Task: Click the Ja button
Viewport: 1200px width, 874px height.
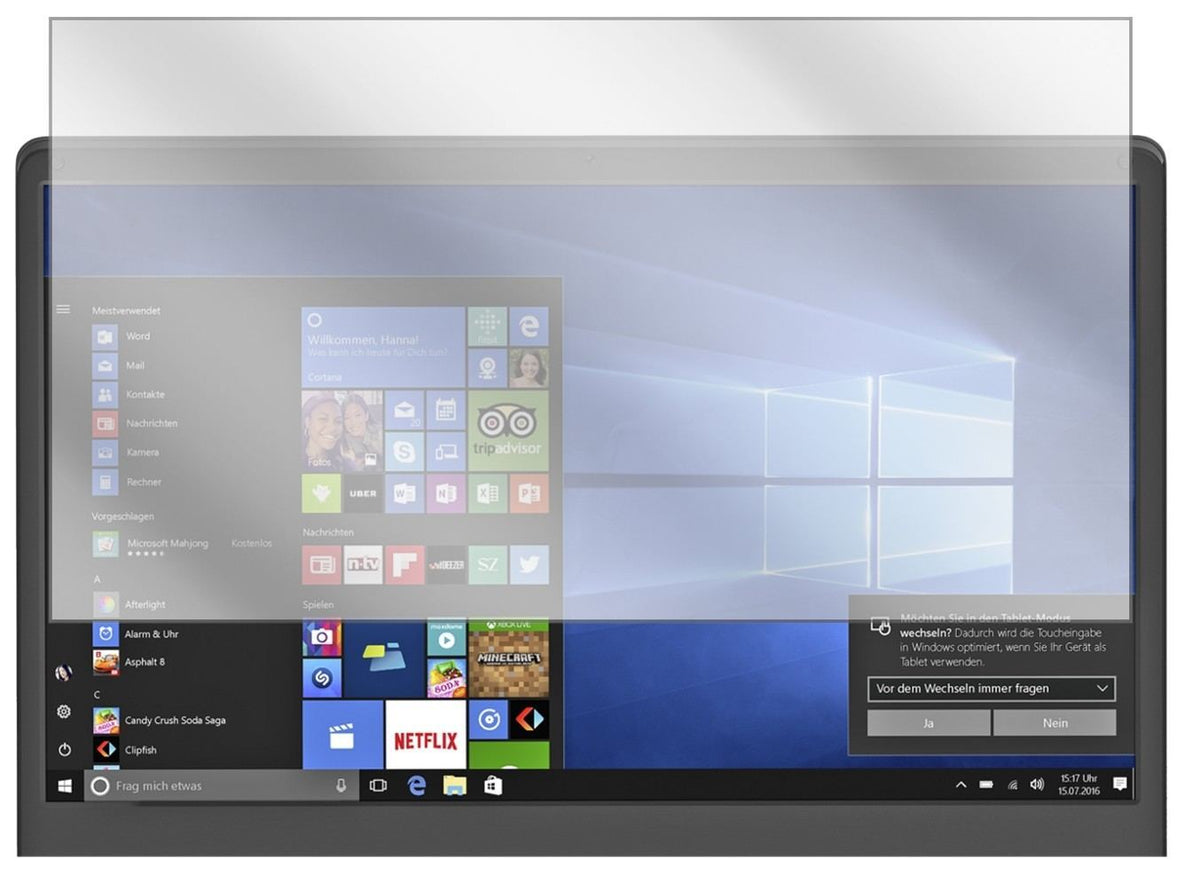Action: (x=928, y=723)
